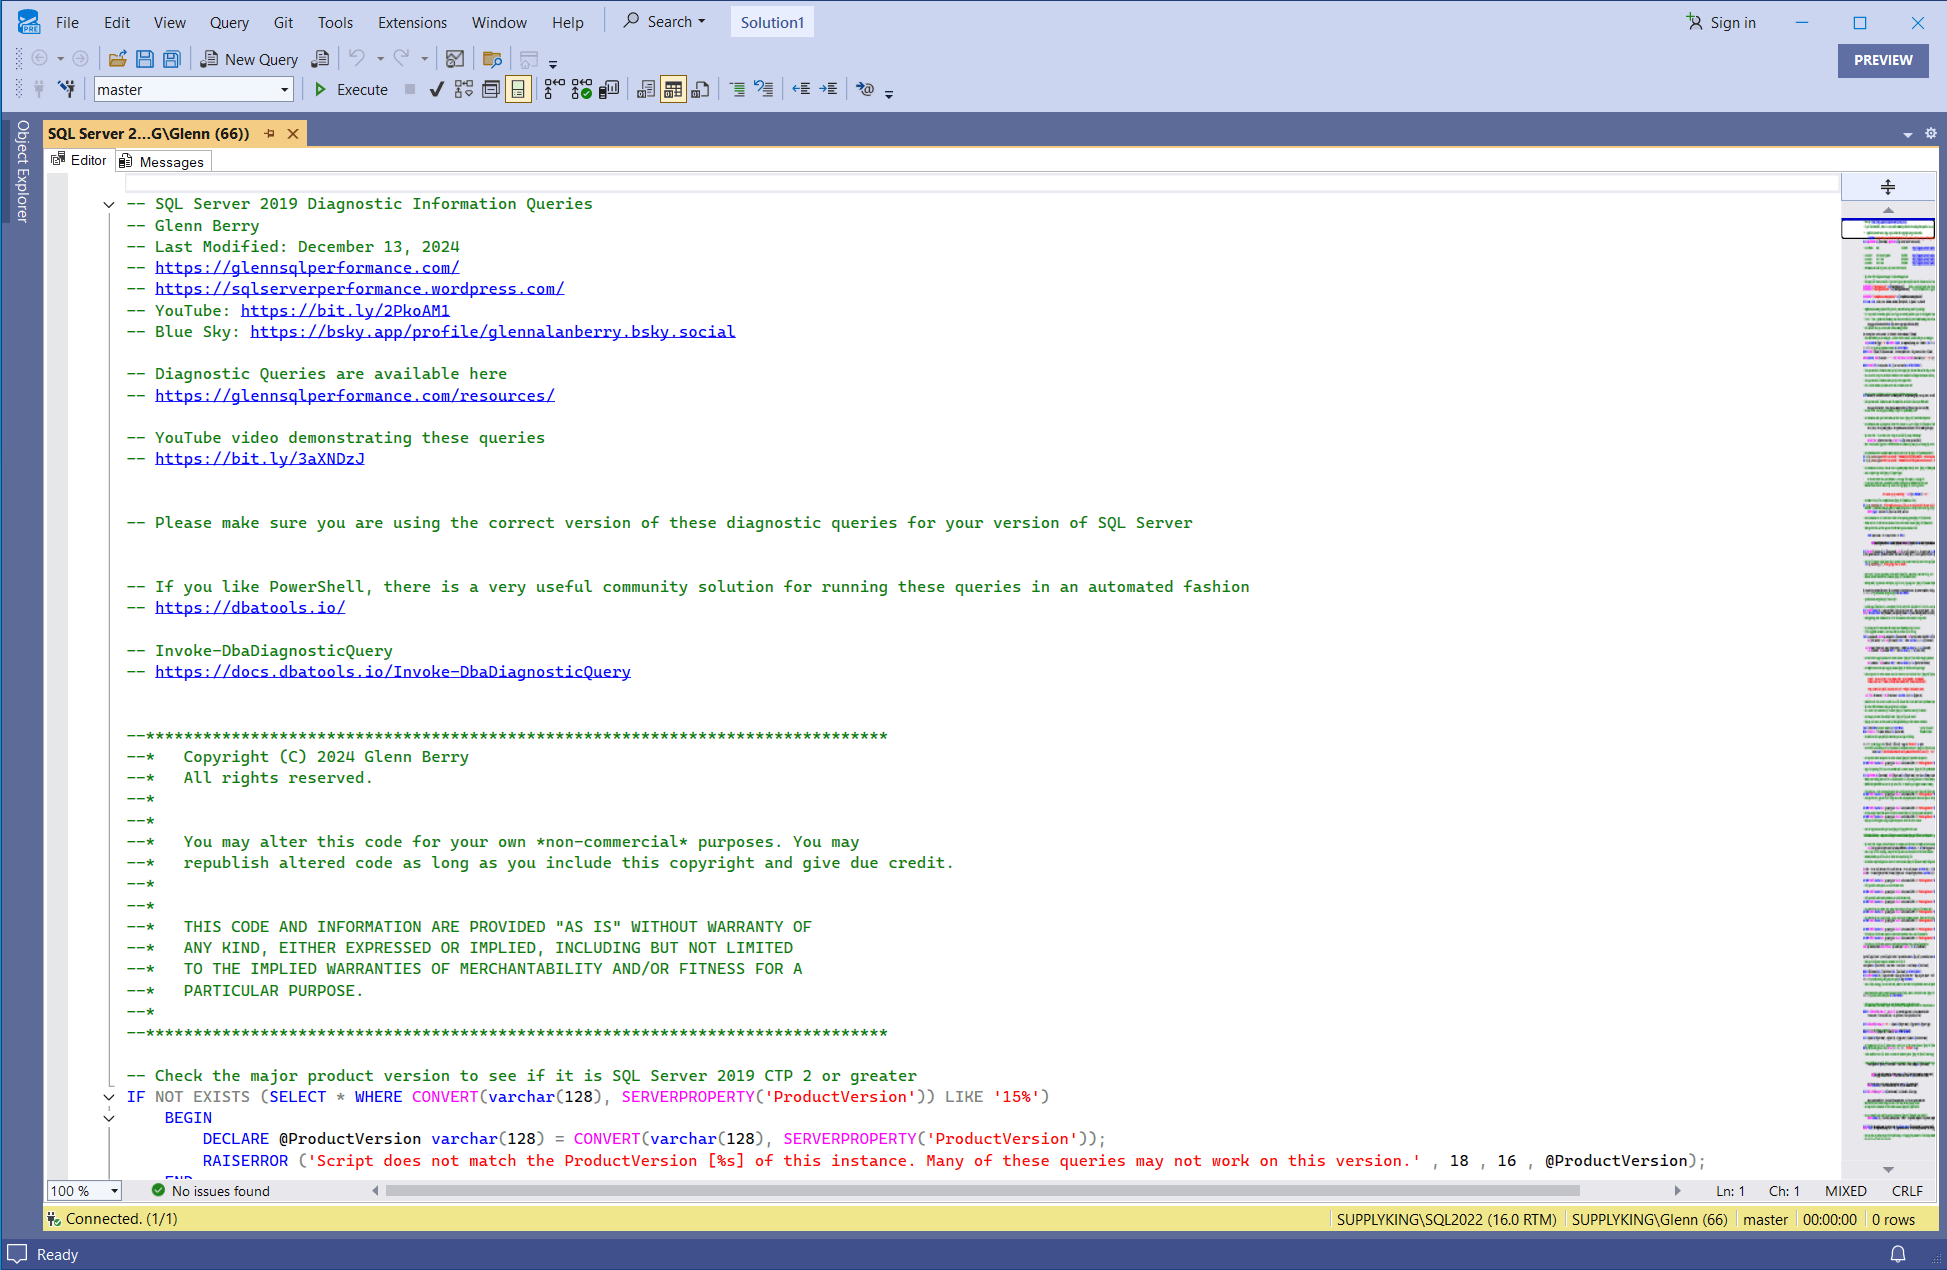
Task: Click the Execute button
Action: click(x=351, y=90)
